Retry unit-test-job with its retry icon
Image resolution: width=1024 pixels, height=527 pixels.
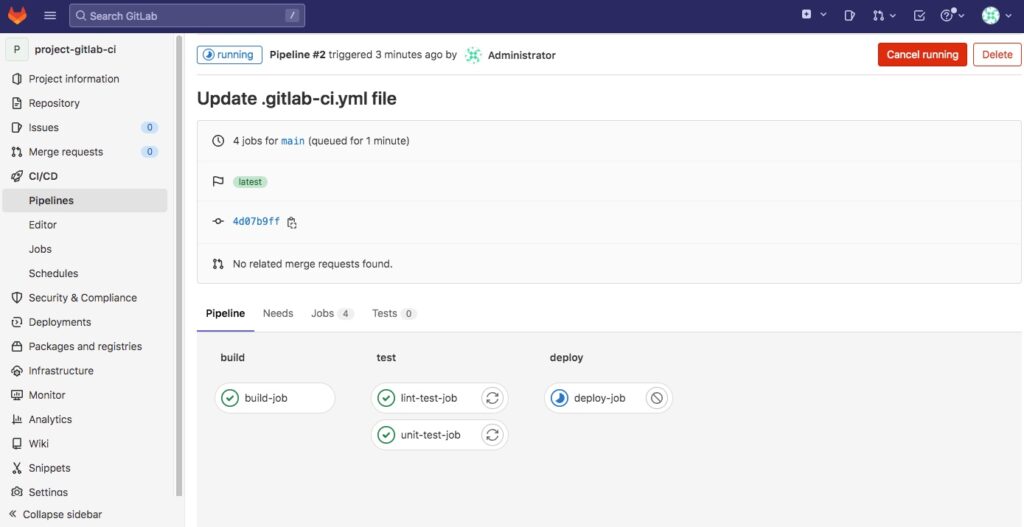pos(492,435)
